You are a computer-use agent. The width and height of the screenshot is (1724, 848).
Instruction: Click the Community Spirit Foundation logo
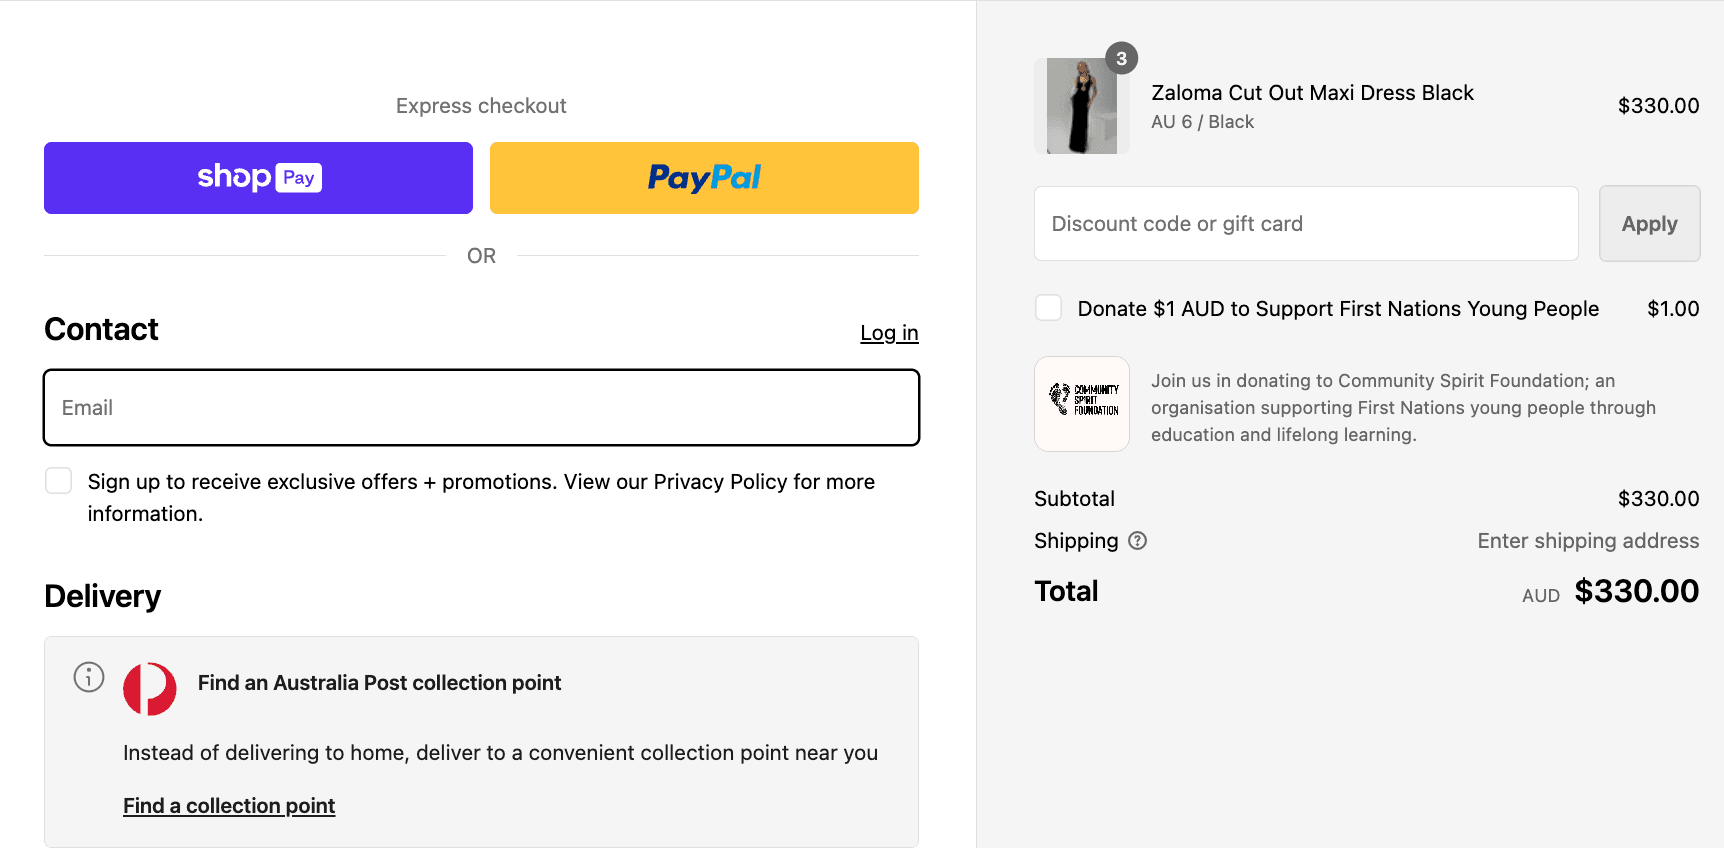pyautogui.click(x=1082, y=404)
